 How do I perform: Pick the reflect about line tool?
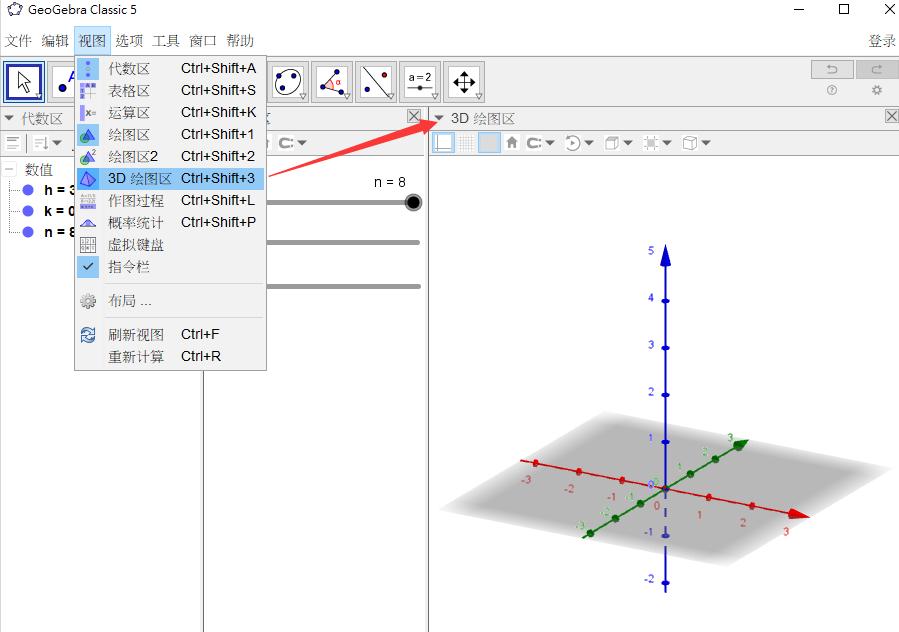(376, 81)
